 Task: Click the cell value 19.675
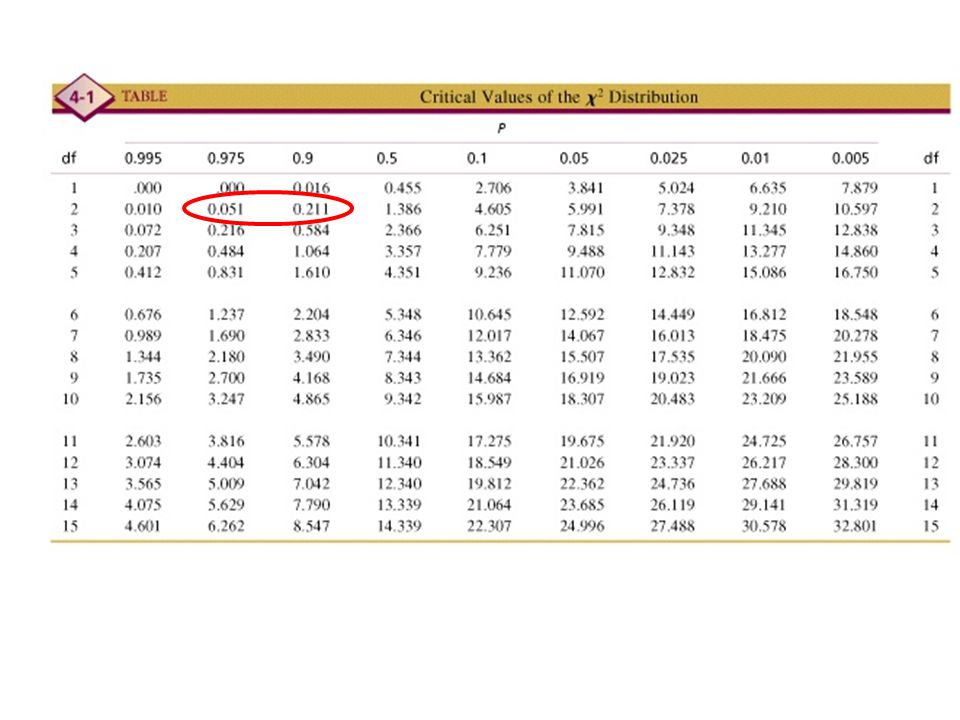582,441
